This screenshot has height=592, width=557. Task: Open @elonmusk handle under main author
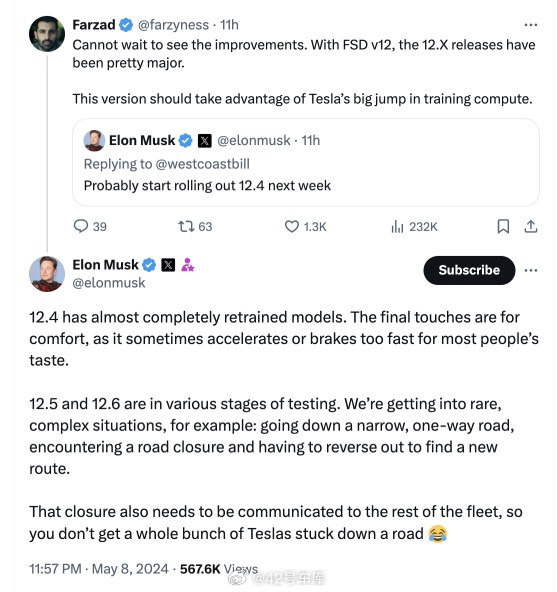tap(109, 283)
